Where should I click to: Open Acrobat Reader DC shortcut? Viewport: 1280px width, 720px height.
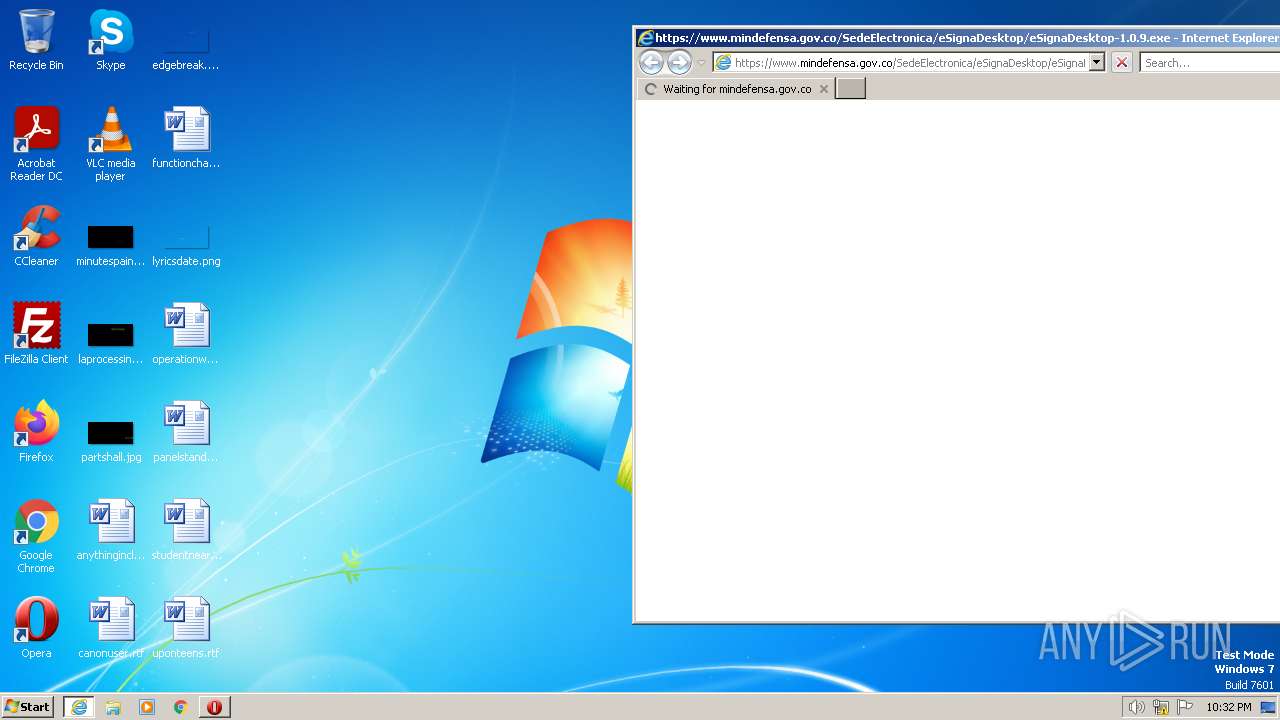(x=36, y=144)
